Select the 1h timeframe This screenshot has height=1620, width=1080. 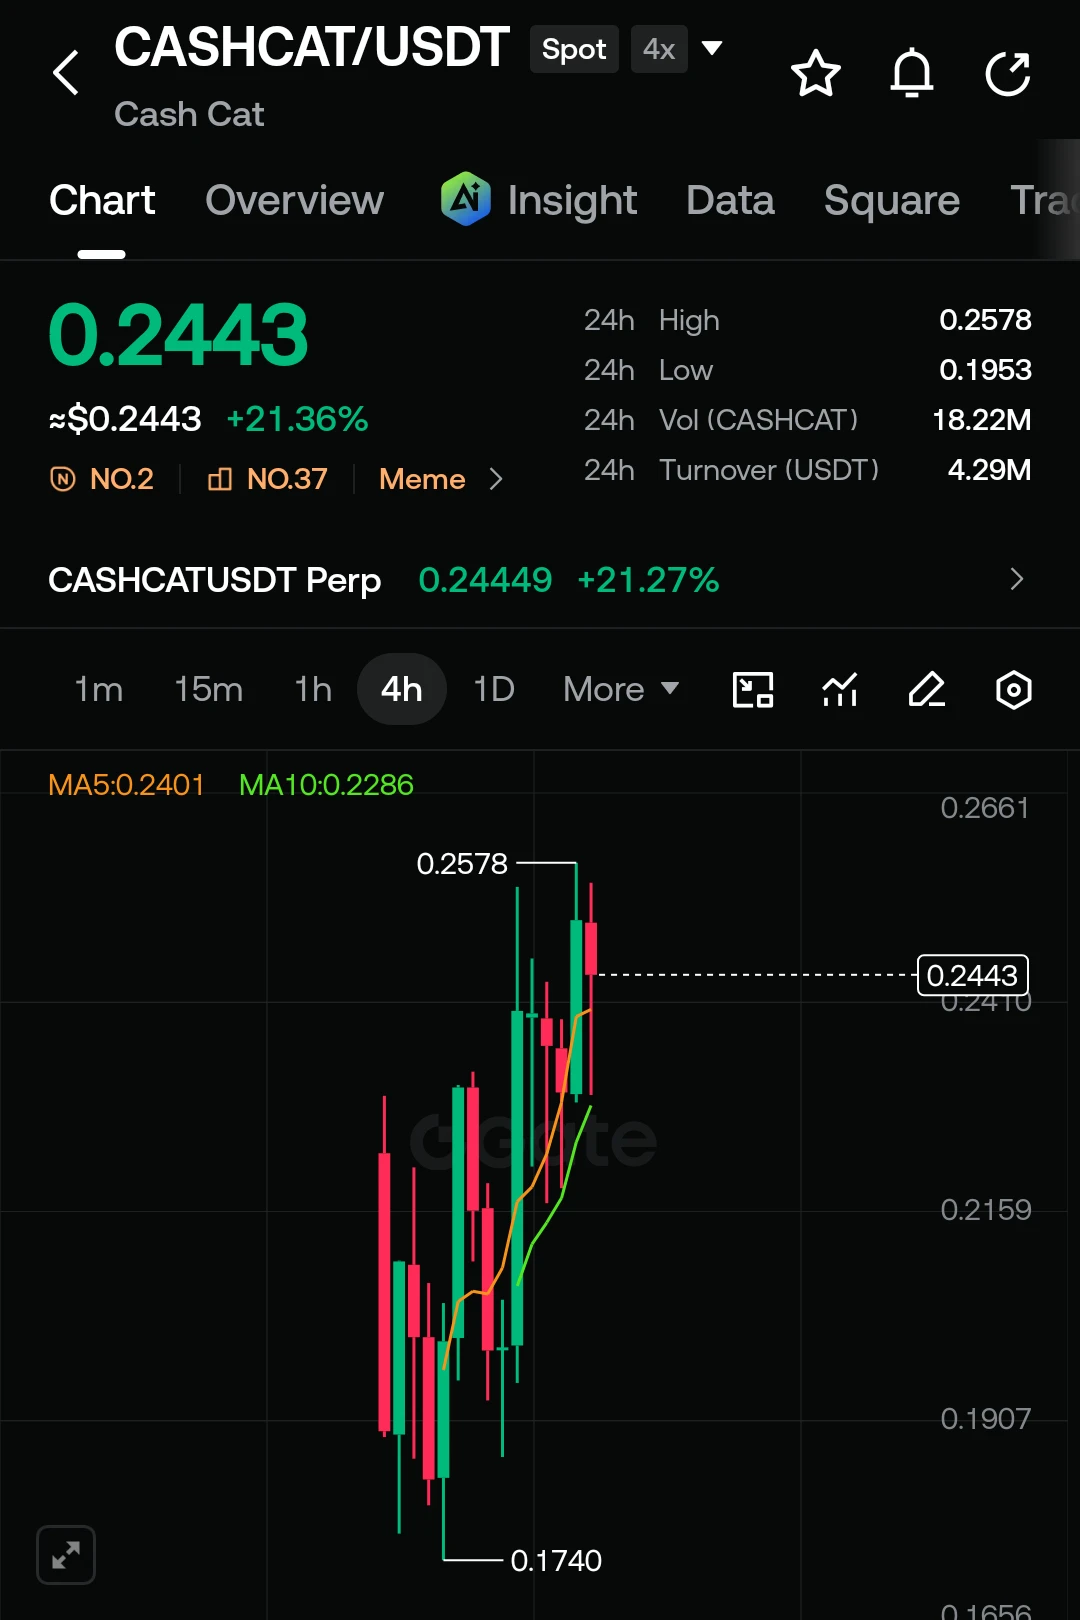pyautogui.click(x=313, y=689)
